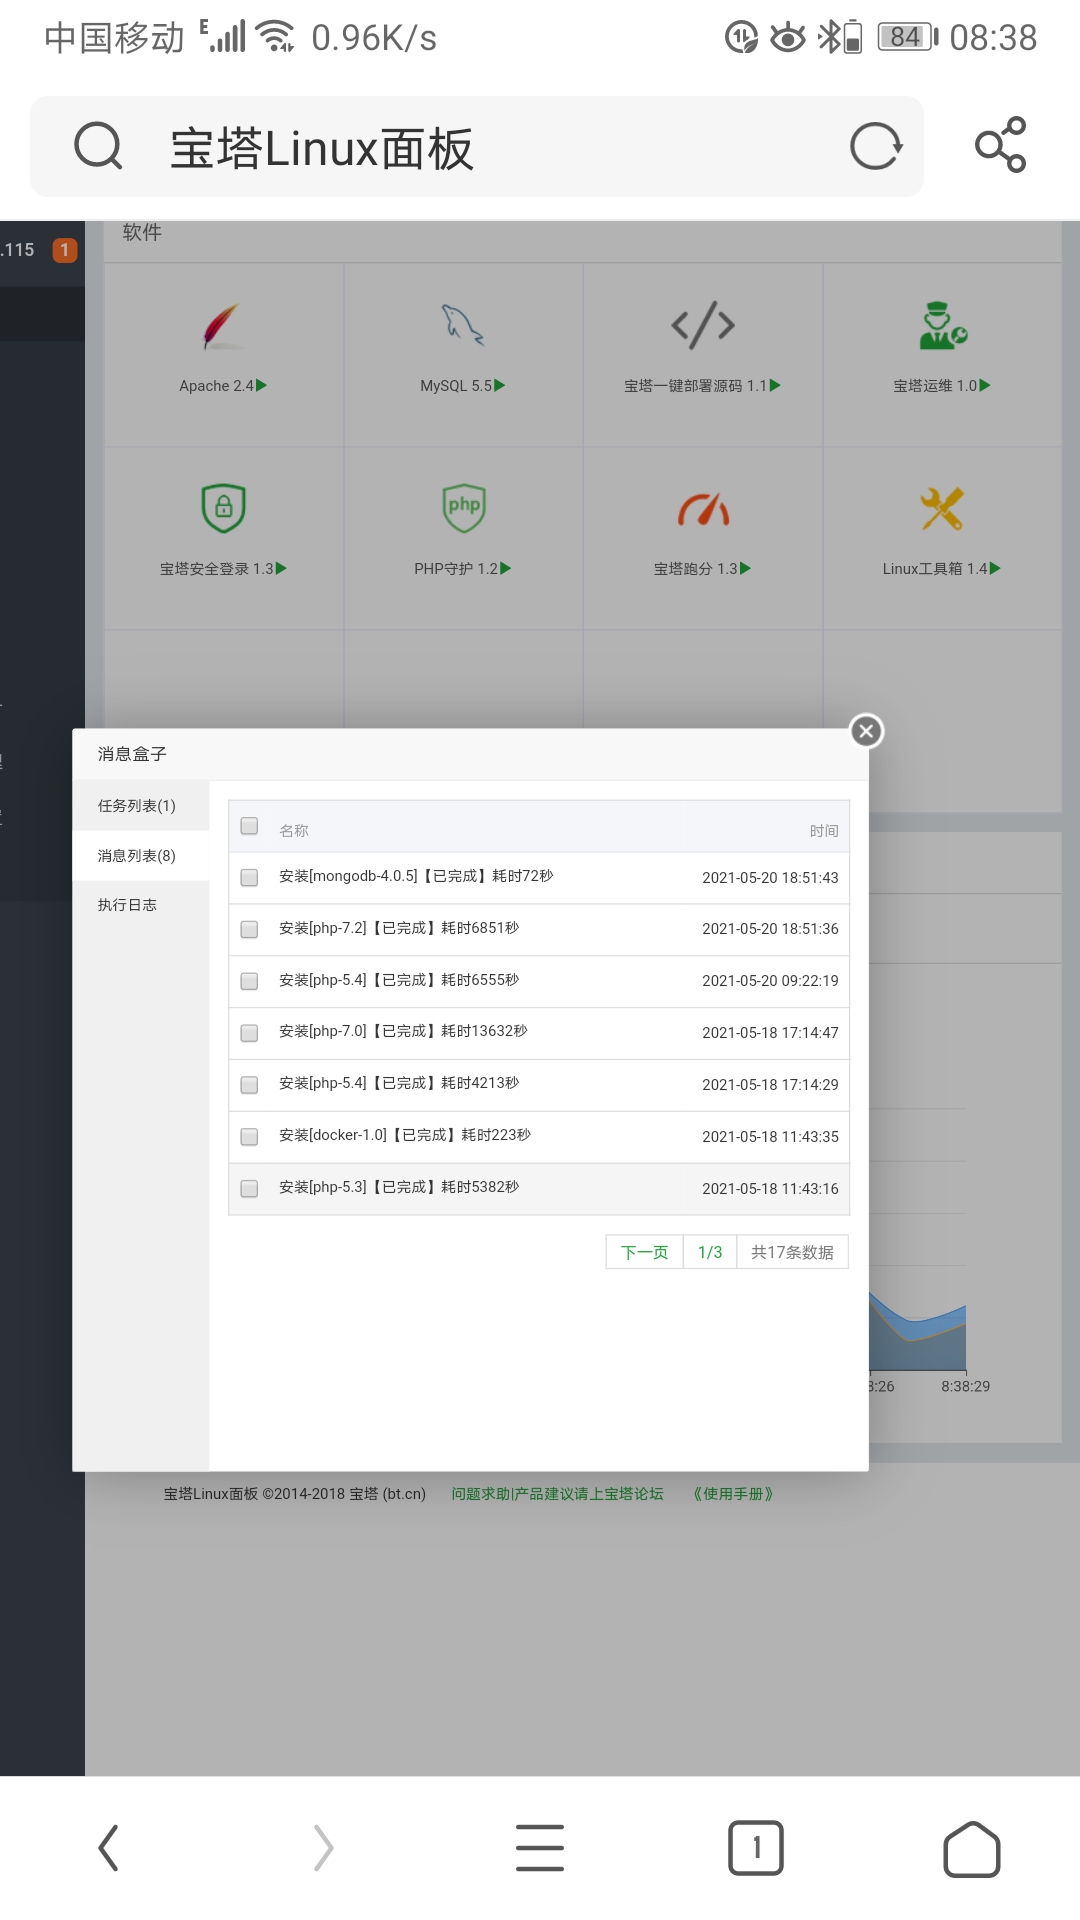The width and height of the screenshot is (1080, 1920).
Task: Open the PHP守护 shield icon
Action: click(x=464, y=508)
